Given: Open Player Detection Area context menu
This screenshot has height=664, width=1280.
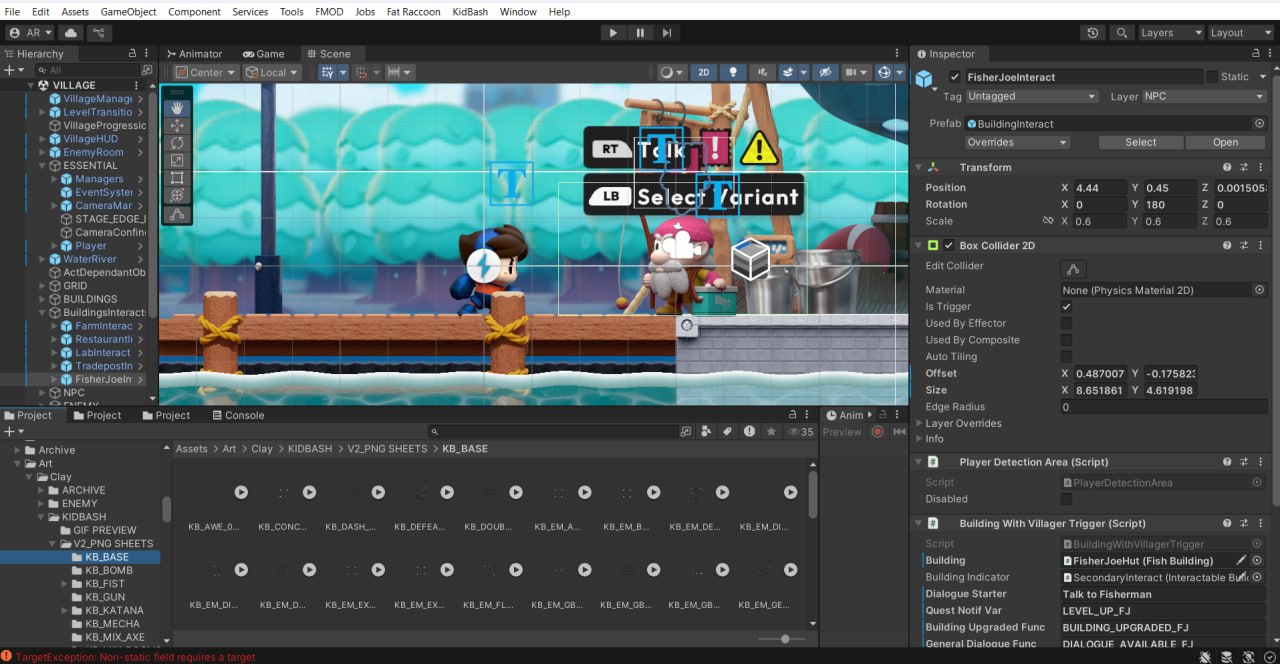Looking at the screenshot, I should tap(1261, 462).
